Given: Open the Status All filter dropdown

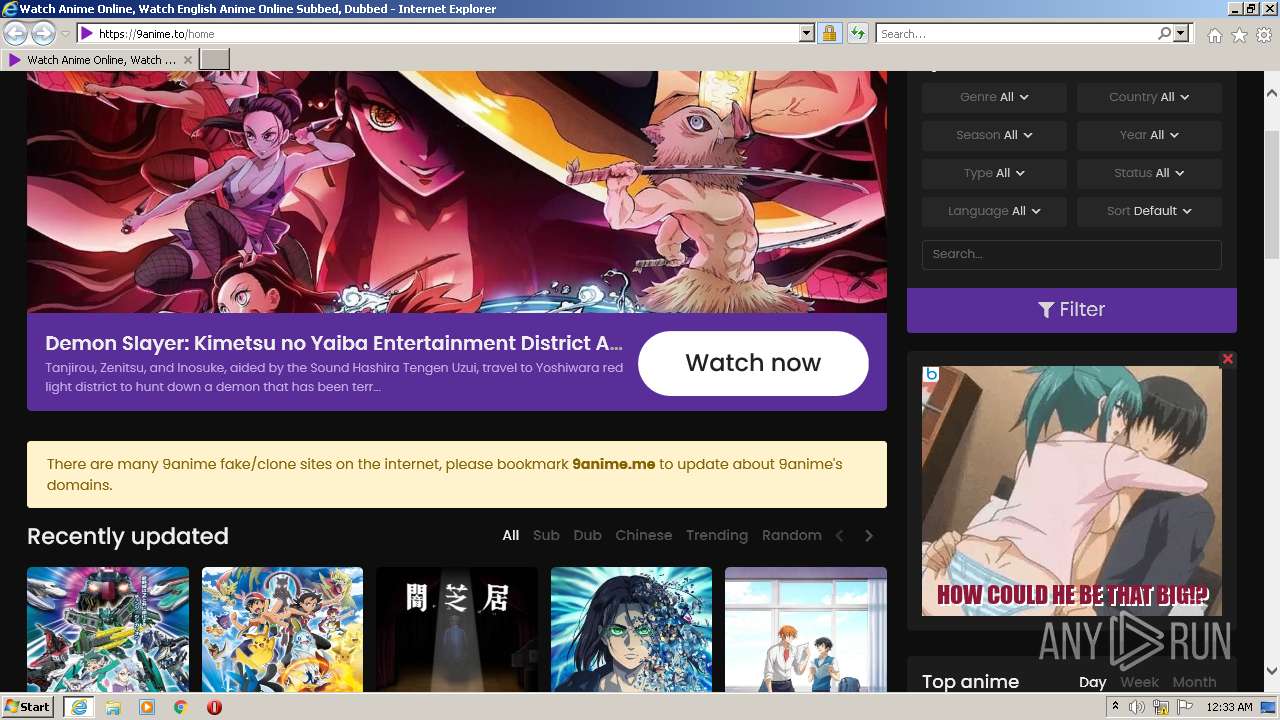Looking at the screenshot, I should click(1149, 173).
